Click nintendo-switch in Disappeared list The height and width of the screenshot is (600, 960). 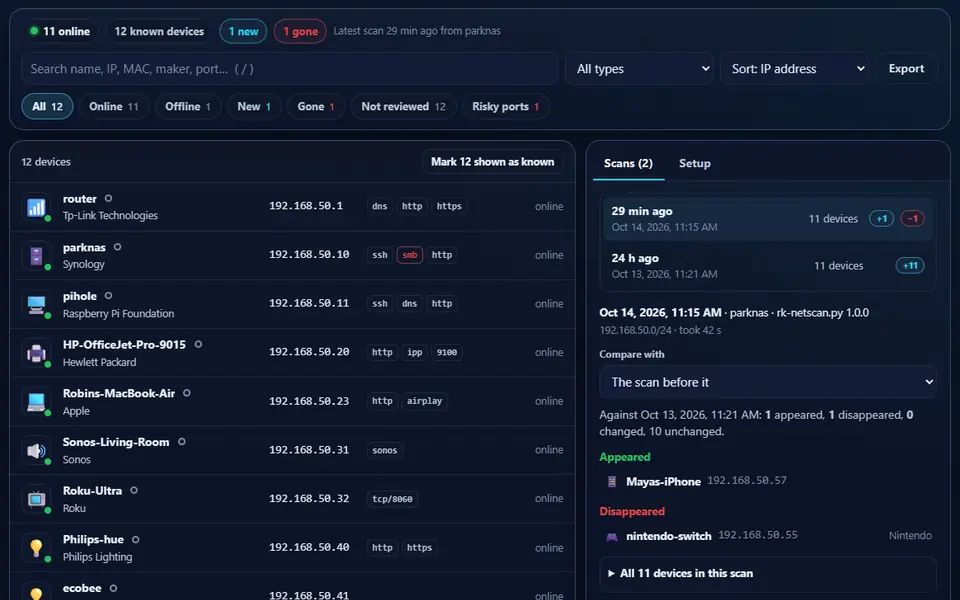click(x=669, y=536)
